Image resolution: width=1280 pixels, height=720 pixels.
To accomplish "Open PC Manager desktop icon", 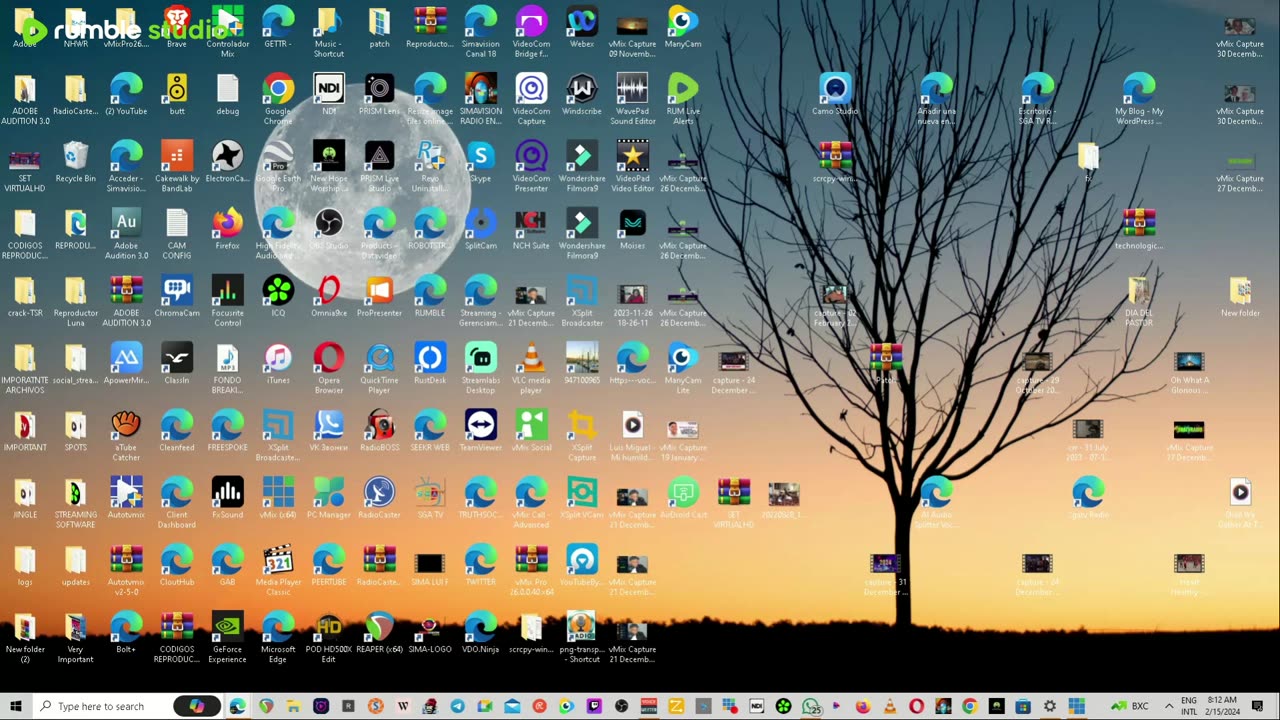I will 329,496.
